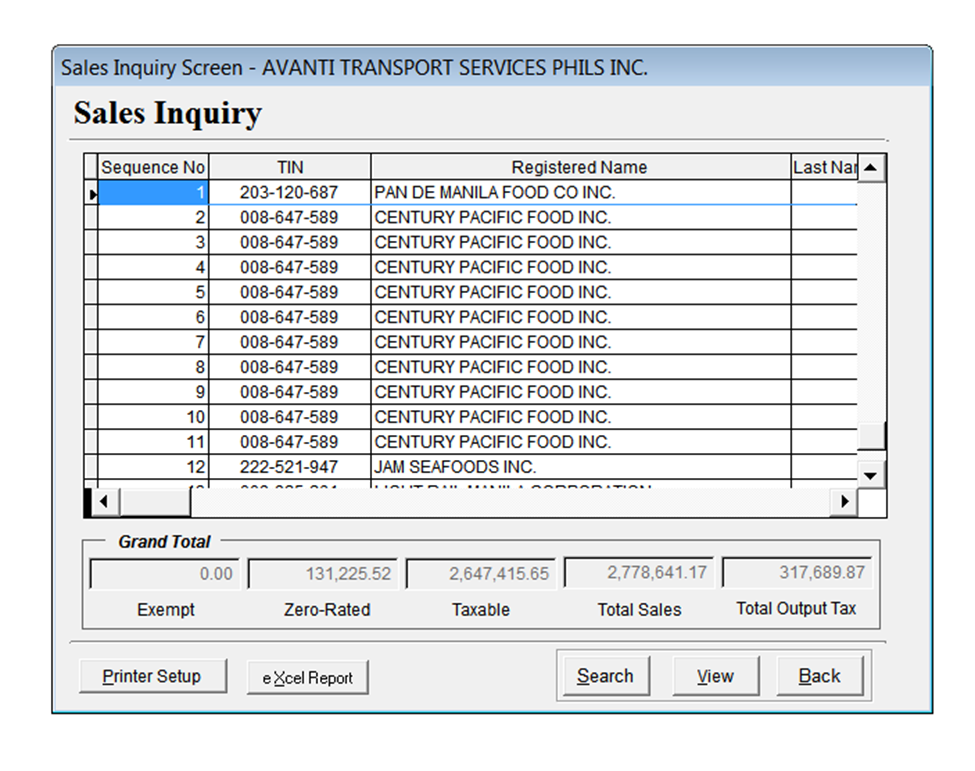Click the horizontal scrollbar thumb
975x771 pixels.
tap(155, 502)
